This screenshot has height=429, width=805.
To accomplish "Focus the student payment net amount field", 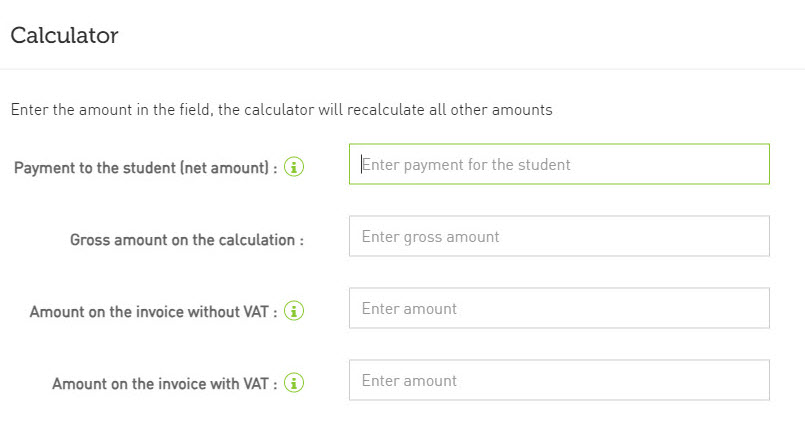I will point(559,164).
